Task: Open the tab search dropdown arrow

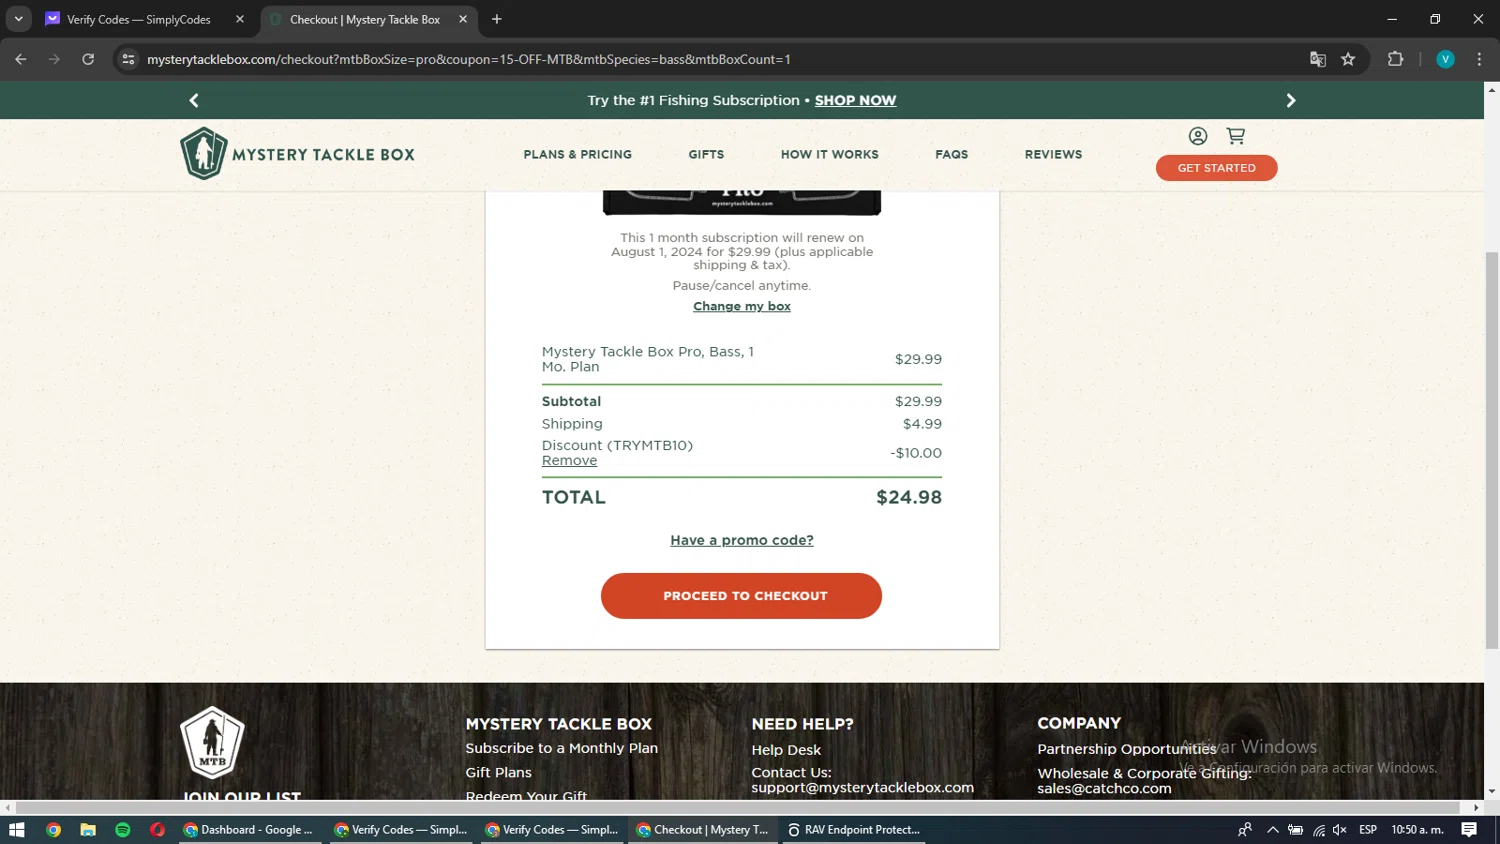Action: (x=18, y=19)
